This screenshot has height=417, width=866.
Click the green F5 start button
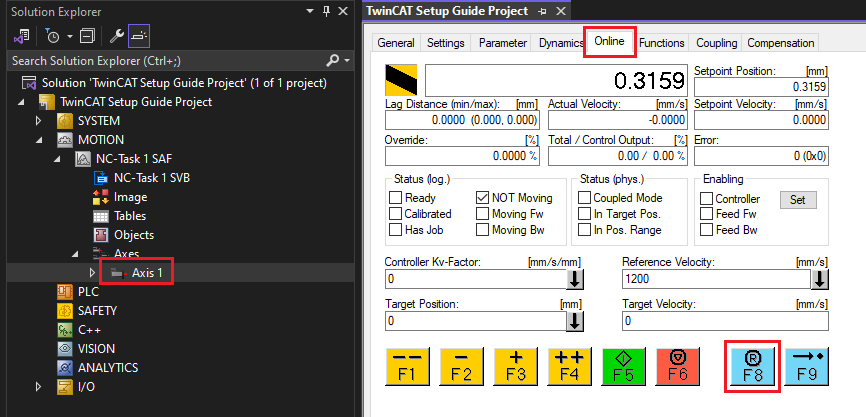coord(624,366)
